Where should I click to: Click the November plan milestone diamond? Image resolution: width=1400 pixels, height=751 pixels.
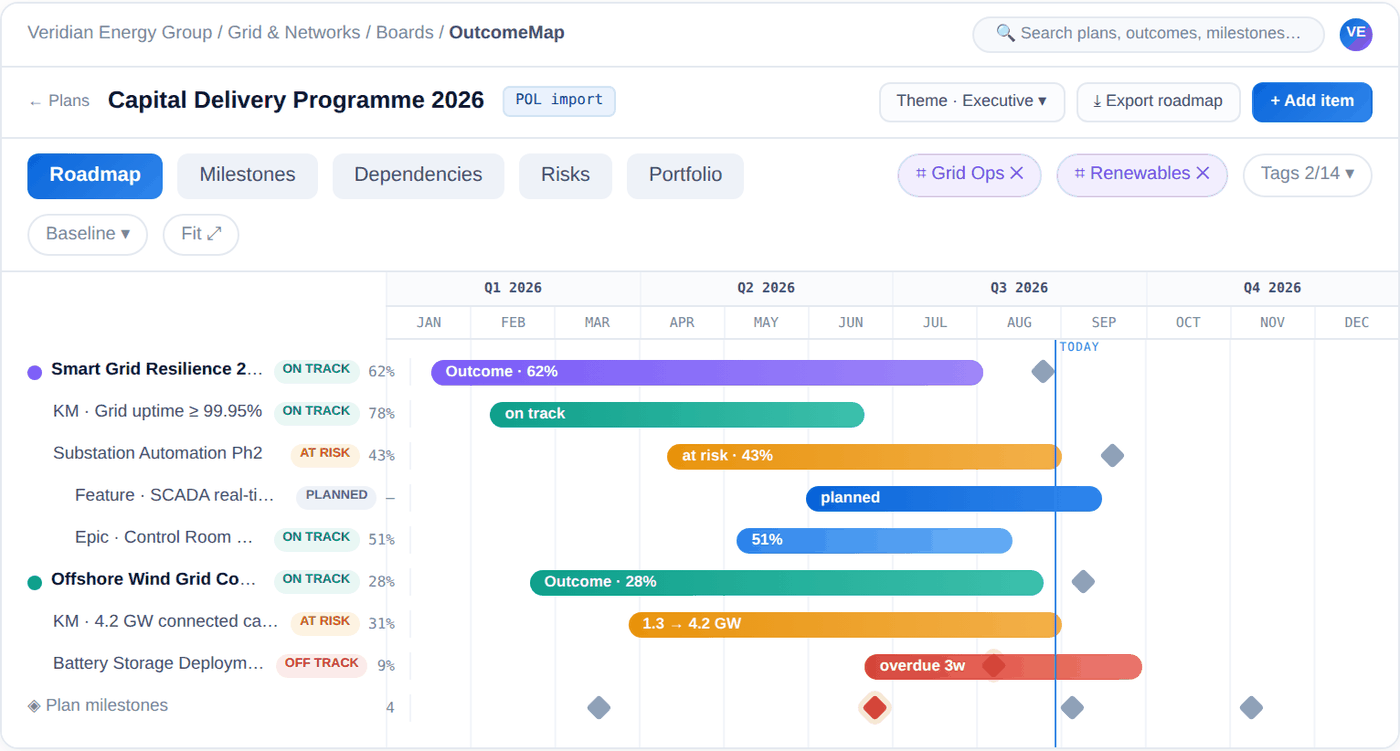tap(1251, 708)
